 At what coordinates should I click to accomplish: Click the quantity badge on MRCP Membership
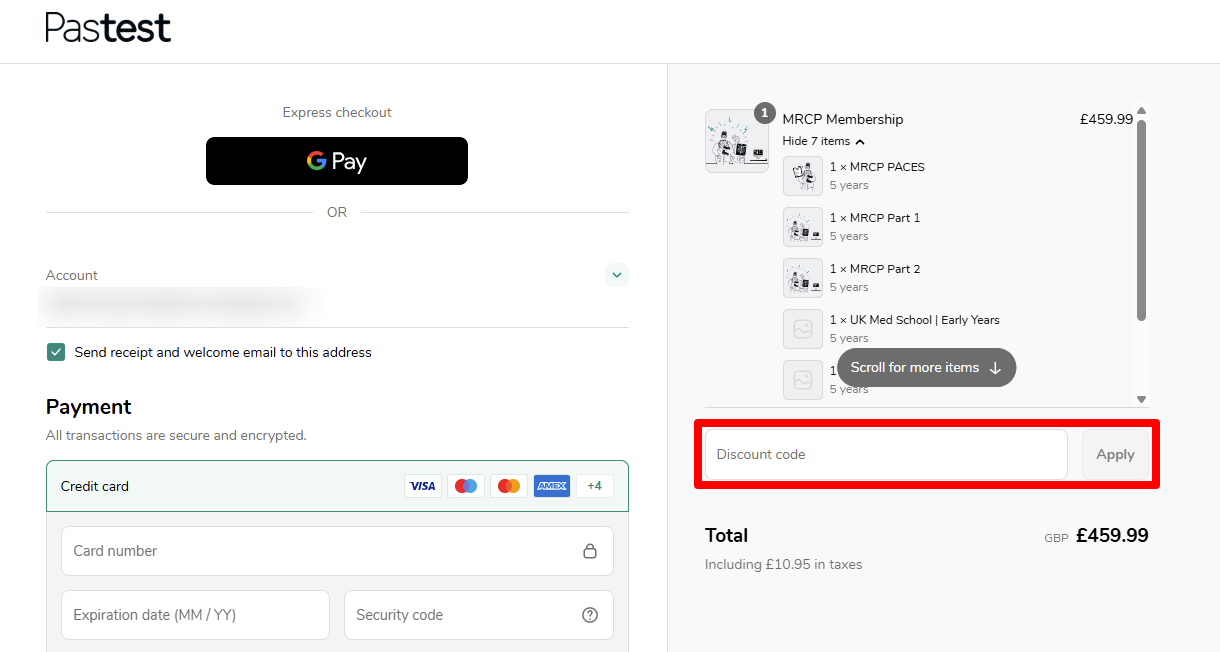(x=765, y=112)
